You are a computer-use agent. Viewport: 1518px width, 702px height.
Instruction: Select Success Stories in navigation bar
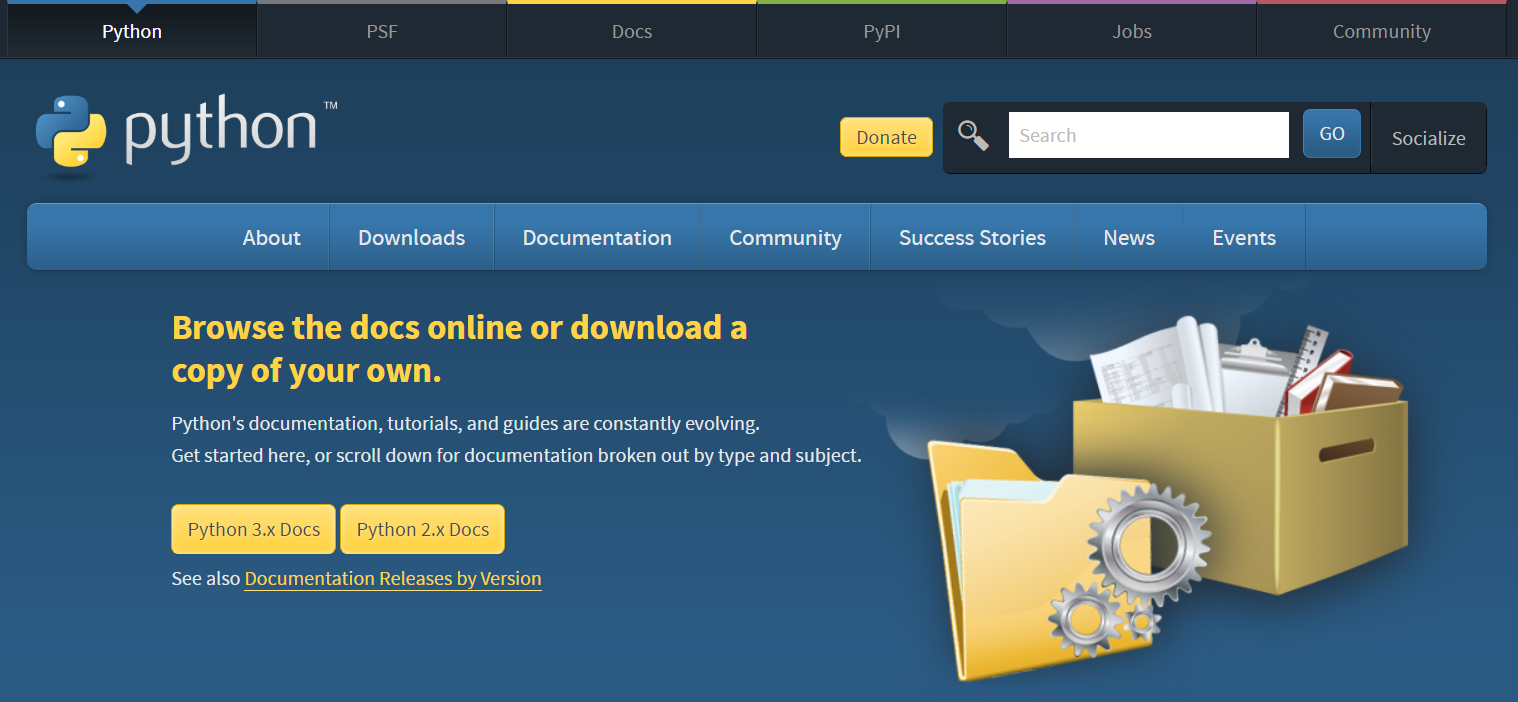point(972,238)
